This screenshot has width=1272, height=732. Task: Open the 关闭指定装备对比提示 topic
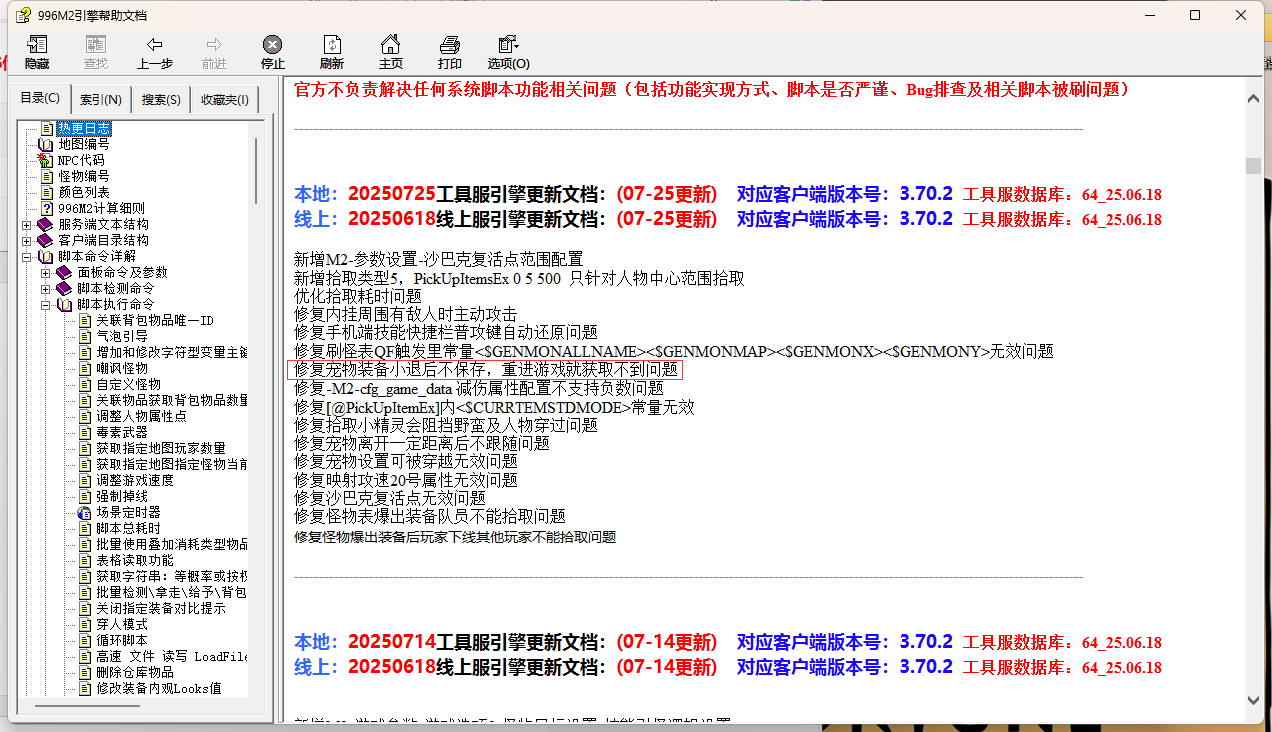(x=161, y=608)
